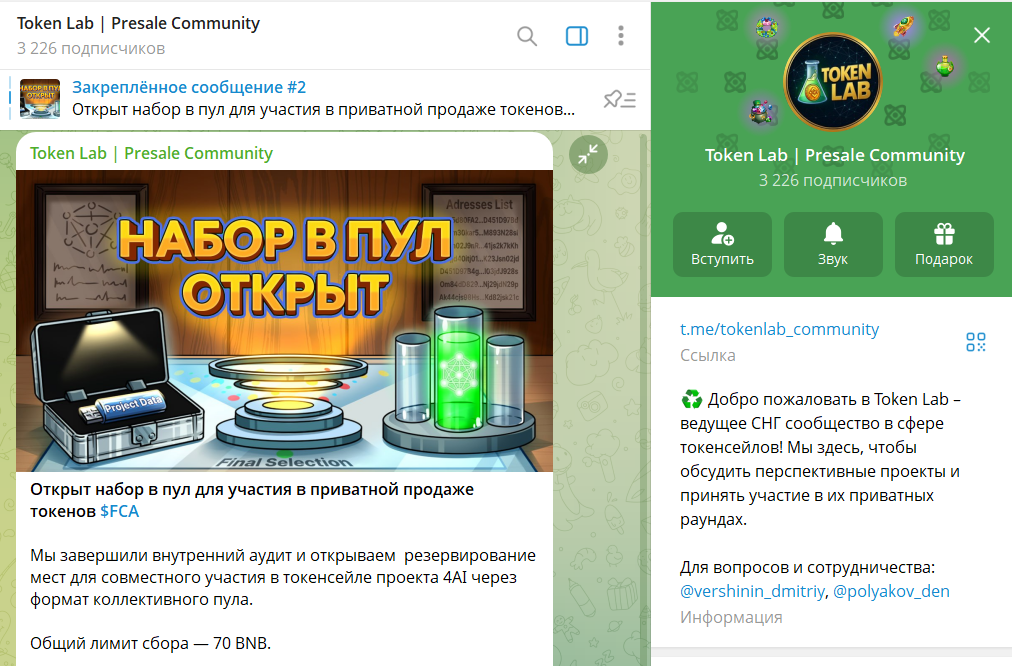Image resolution: width=1012 pixels, height=666 pixels.
Task: Click the $FCA cashtag in the post
Action: [x=119, y=511]
